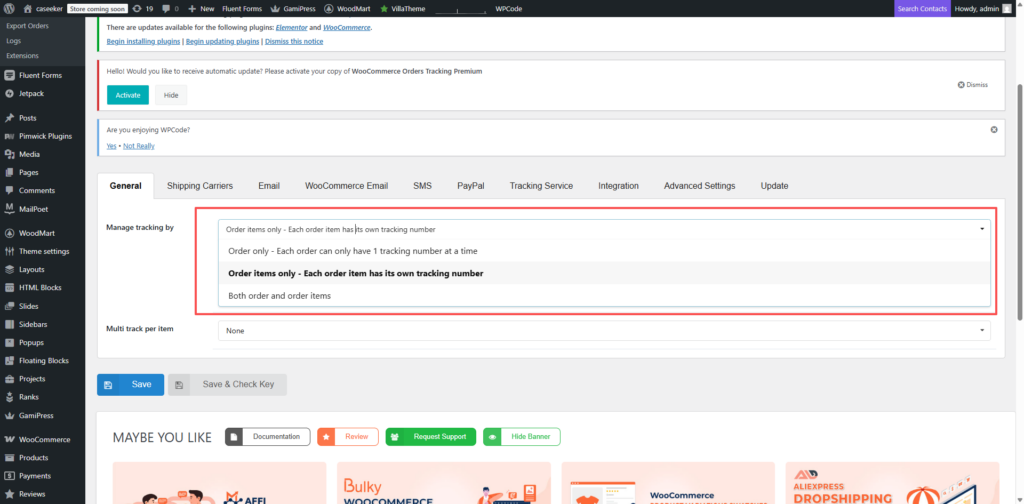1024x504 pixels.
Task: Click the Not Really link
Action: tap(139, 146)
